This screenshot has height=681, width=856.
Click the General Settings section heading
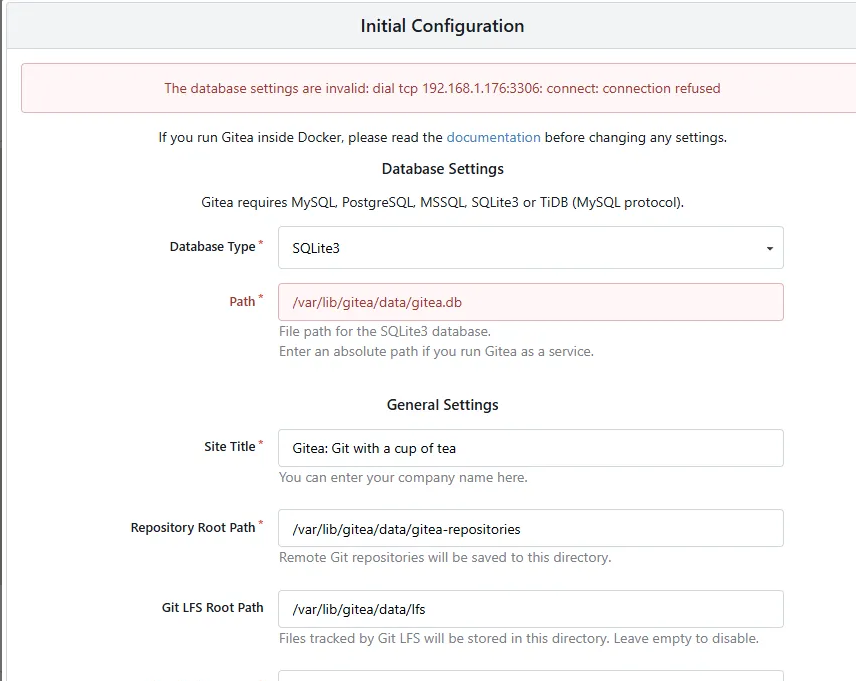[x=442, y=405]
